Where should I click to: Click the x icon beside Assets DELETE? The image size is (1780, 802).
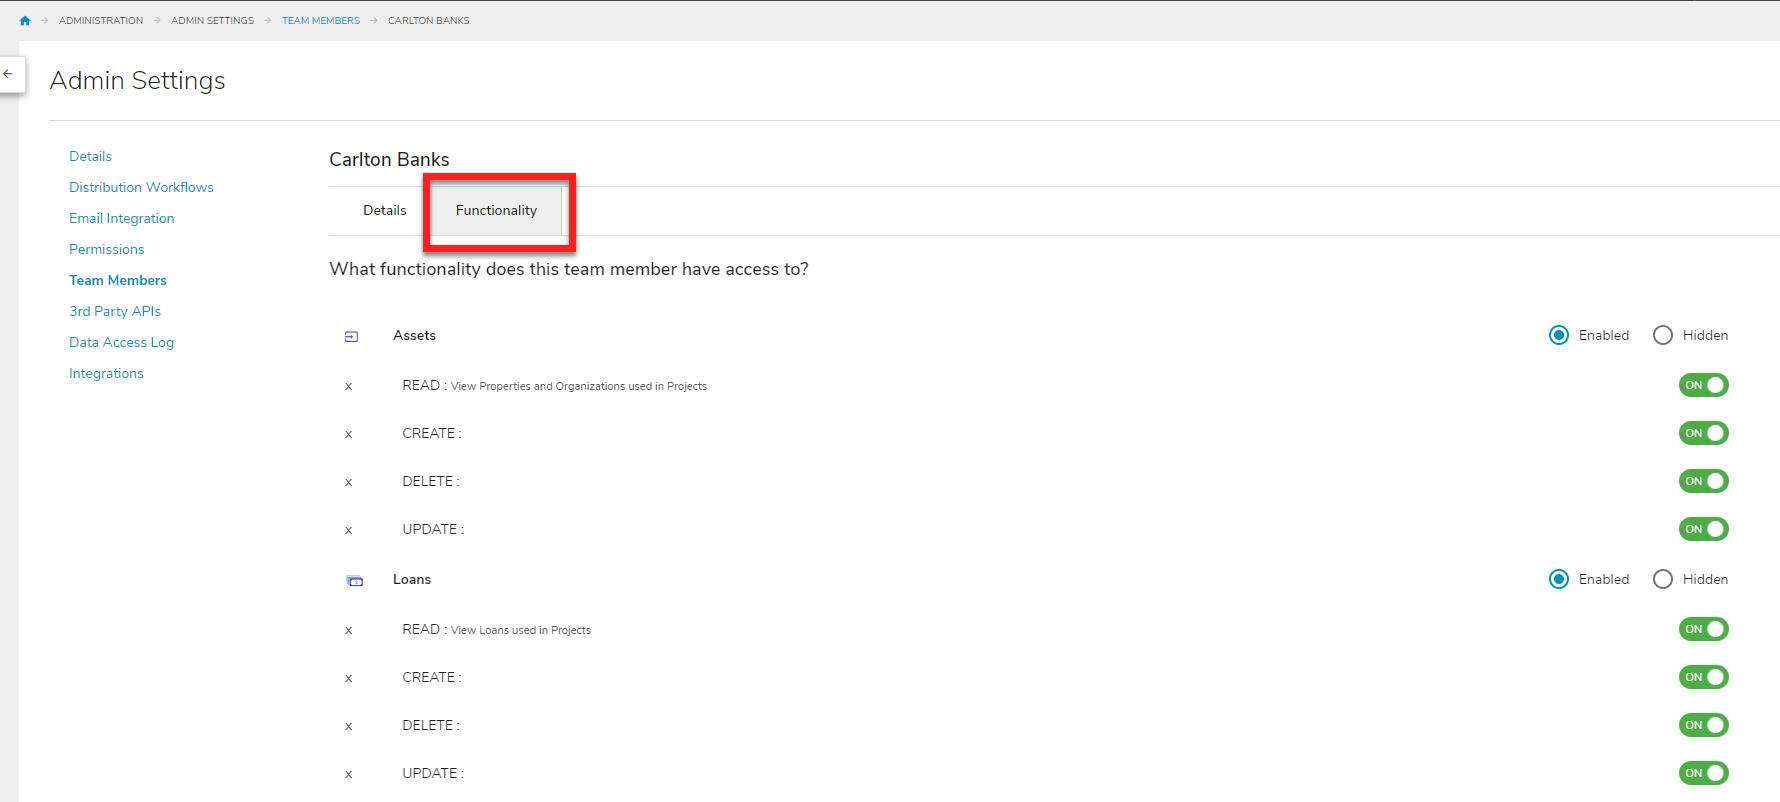tap(348, 482)
